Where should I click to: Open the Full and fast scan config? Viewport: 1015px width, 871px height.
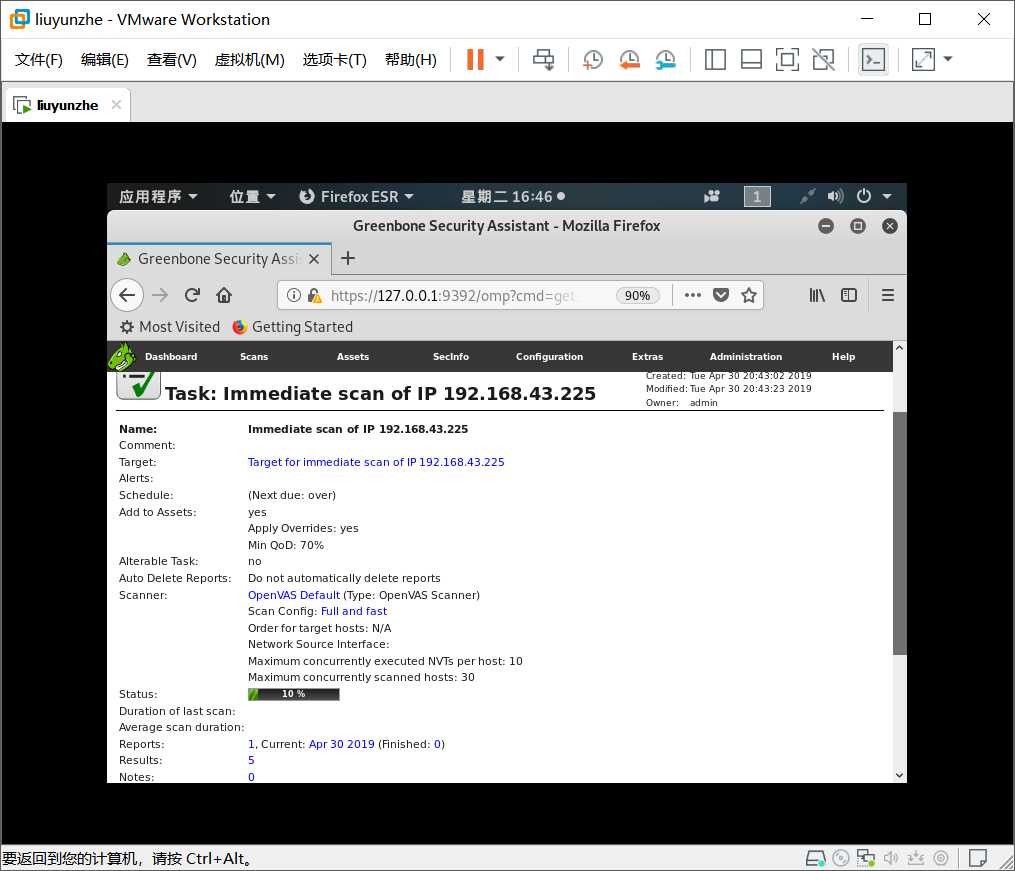point(354,611)
